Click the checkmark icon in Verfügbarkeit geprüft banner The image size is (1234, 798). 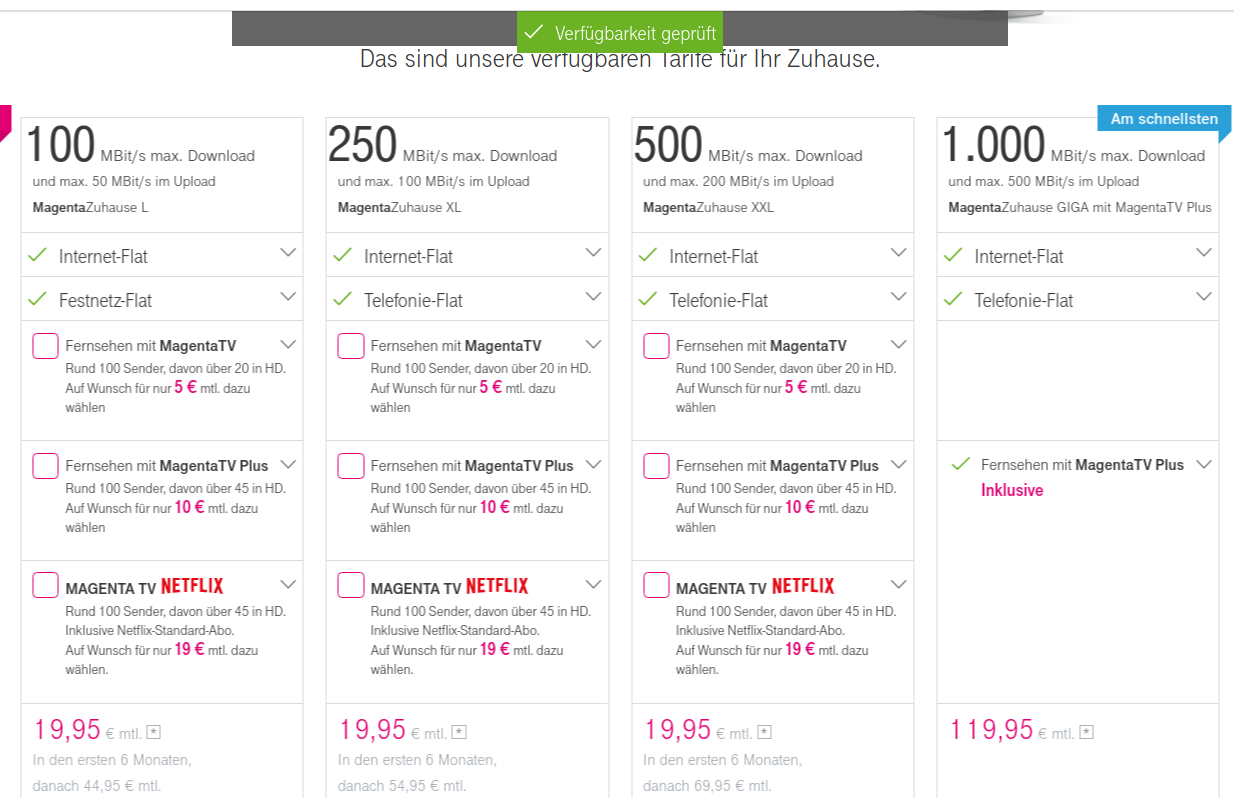[x=536, y=33]
